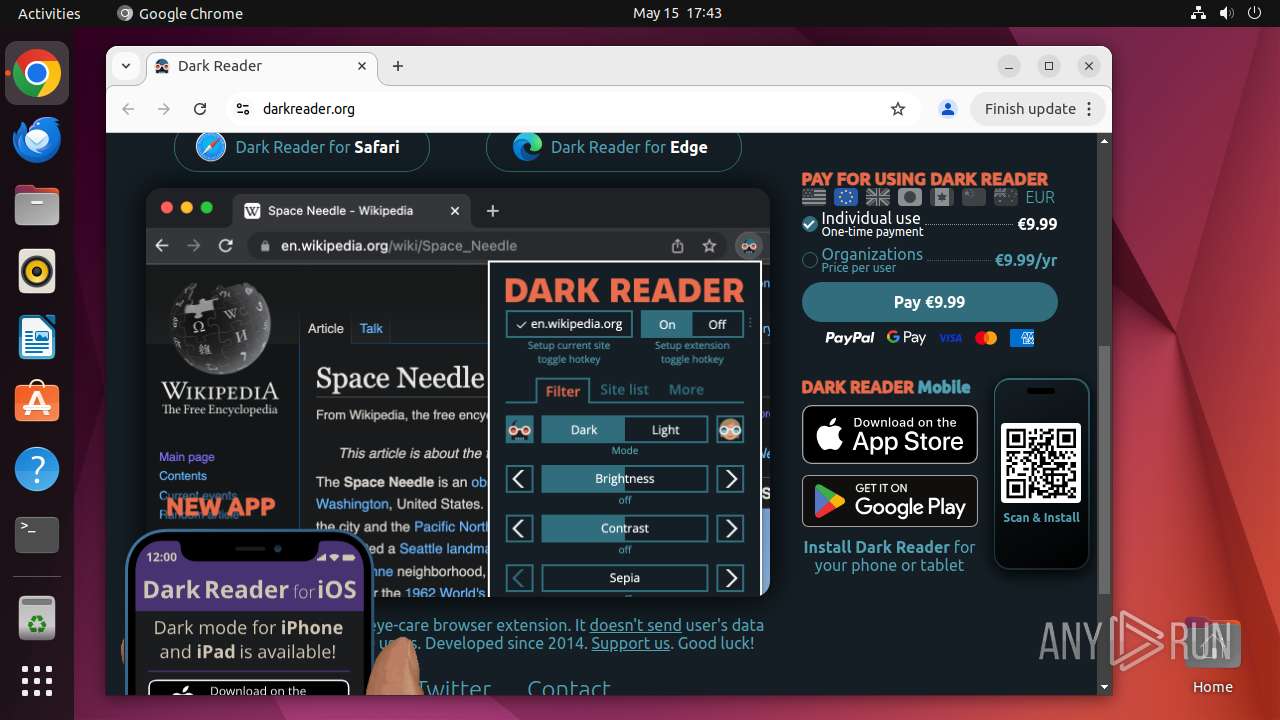
Task: Open the Dark Reader for Safari link
Action: click(x=301, y=147)
